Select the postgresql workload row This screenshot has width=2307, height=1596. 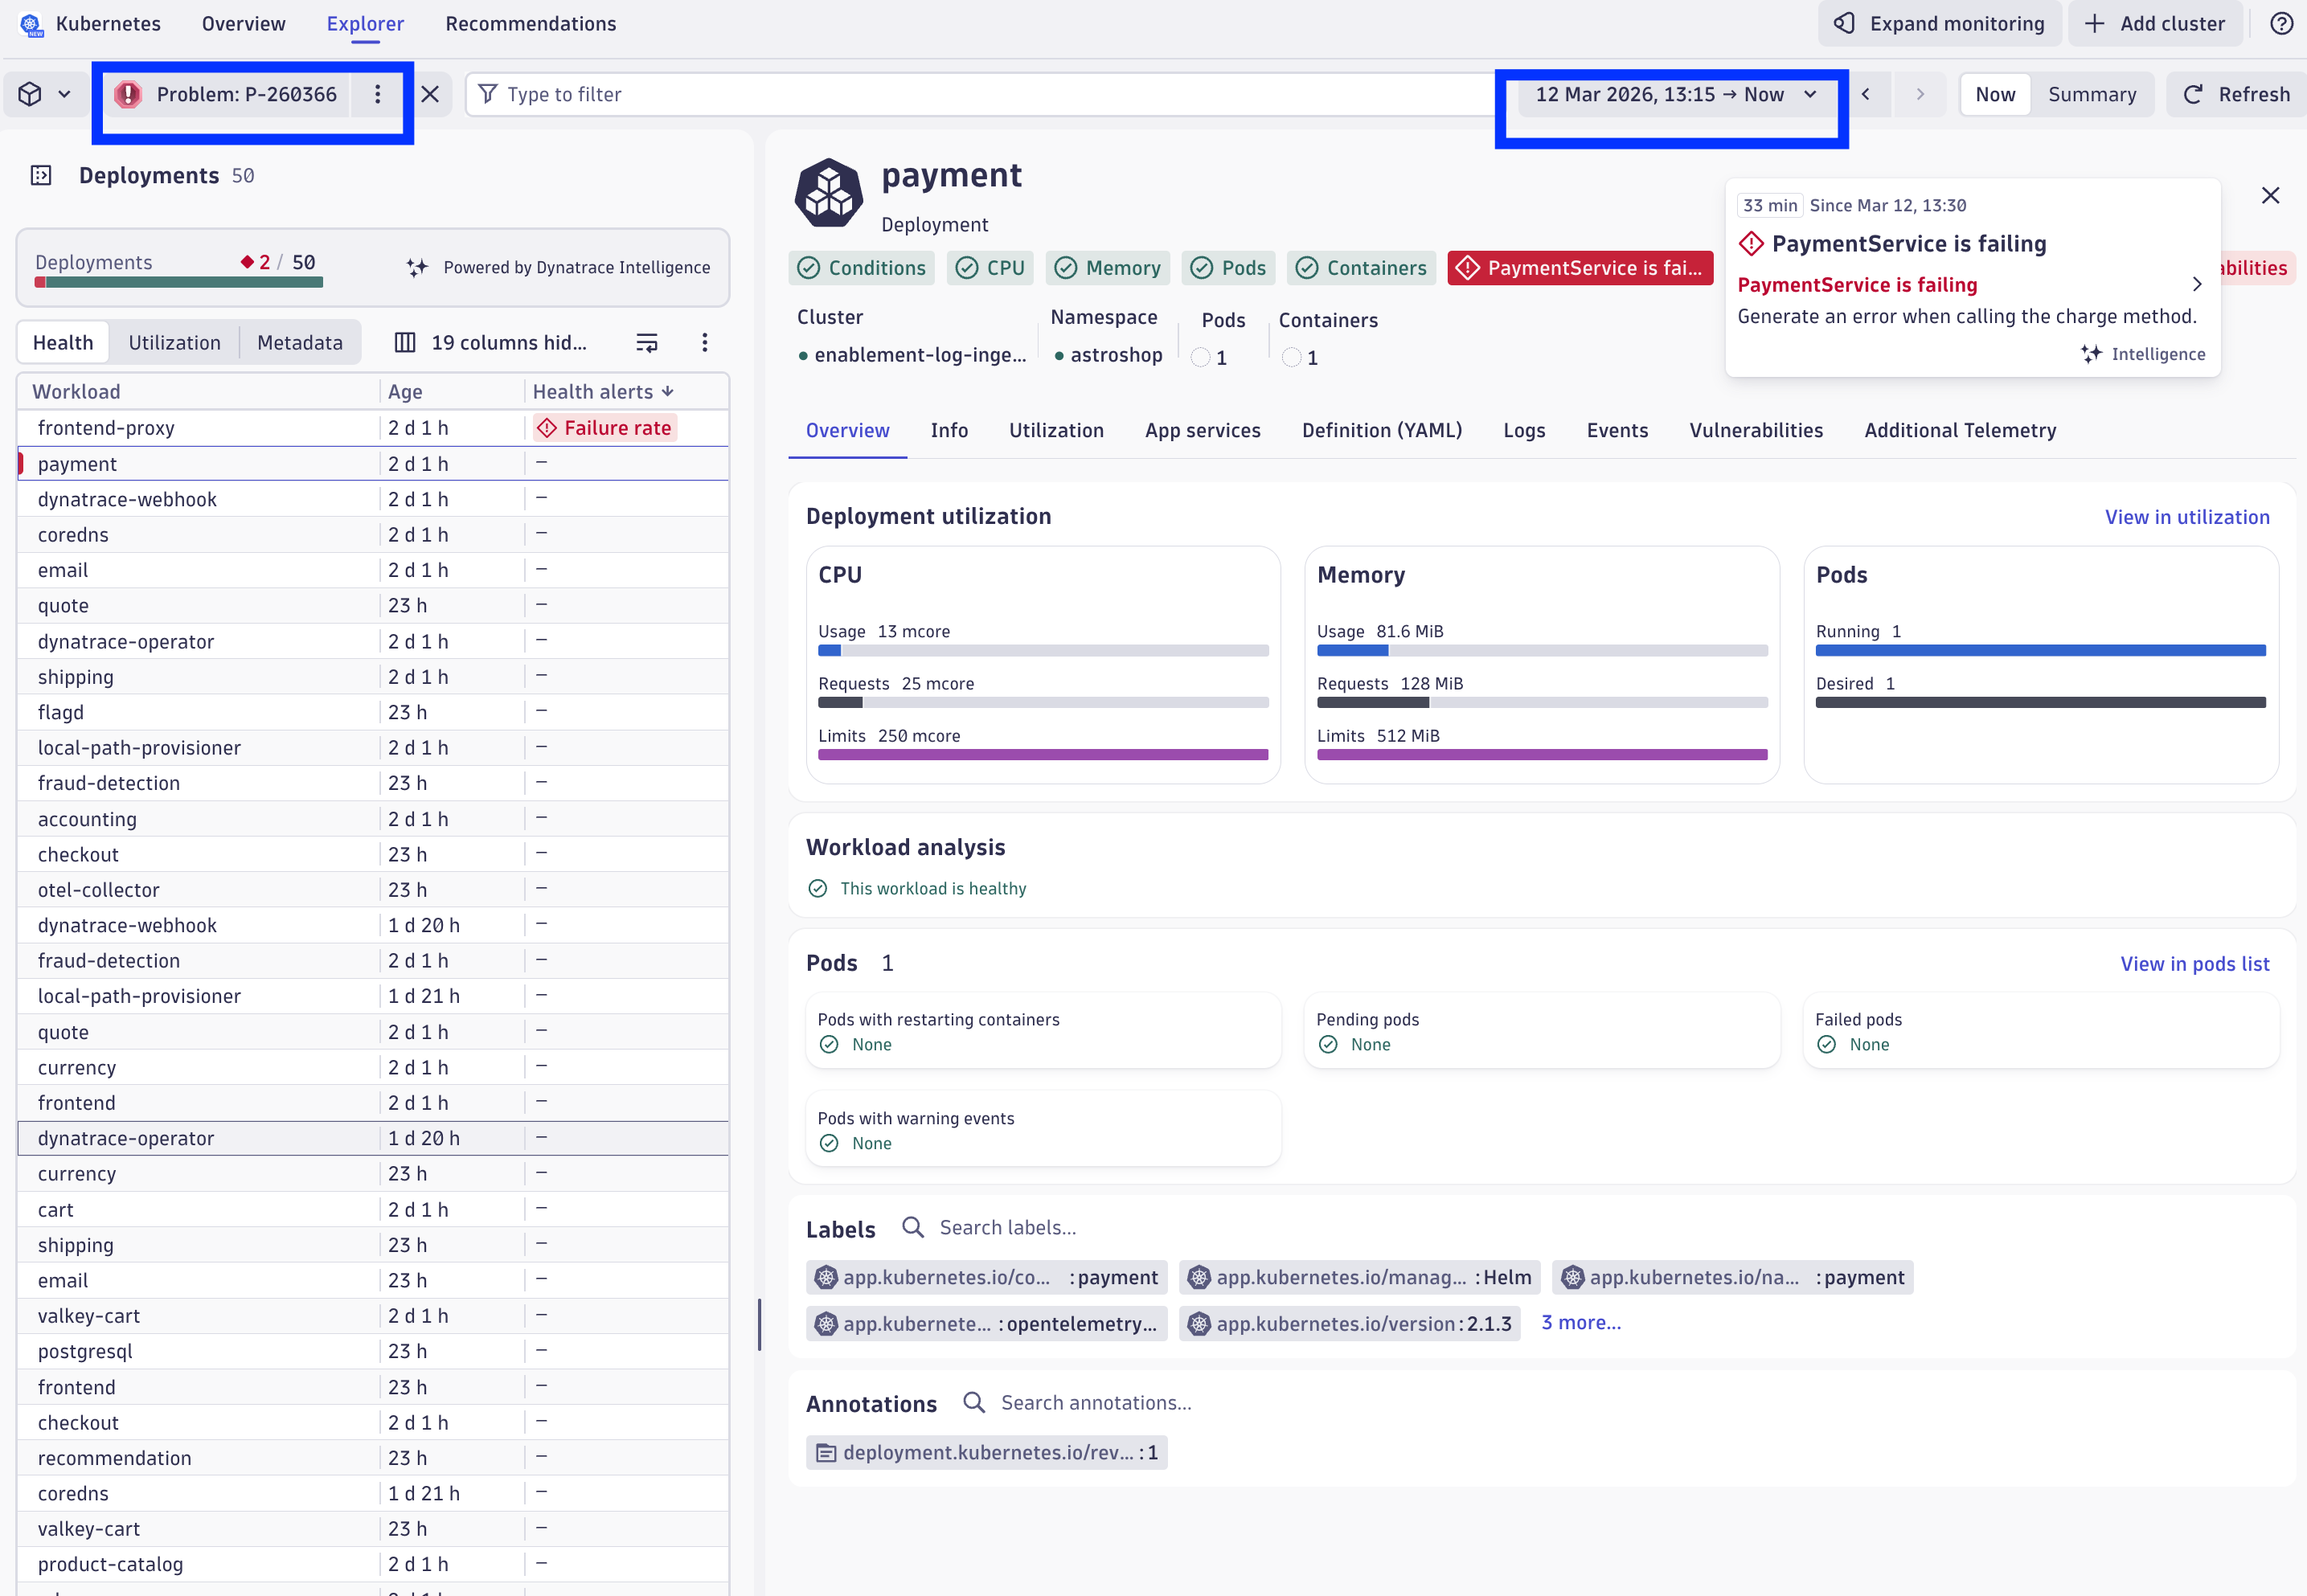click(x=373, y=1352)
